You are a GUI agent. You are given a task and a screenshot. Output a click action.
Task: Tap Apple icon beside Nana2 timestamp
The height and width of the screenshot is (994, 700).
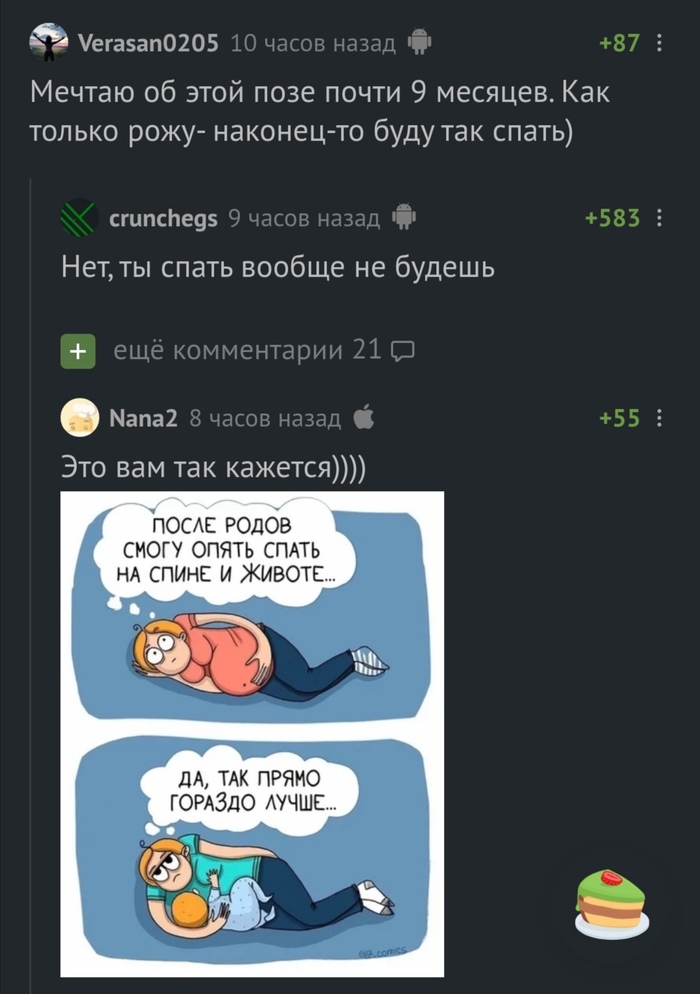point(363,417)
